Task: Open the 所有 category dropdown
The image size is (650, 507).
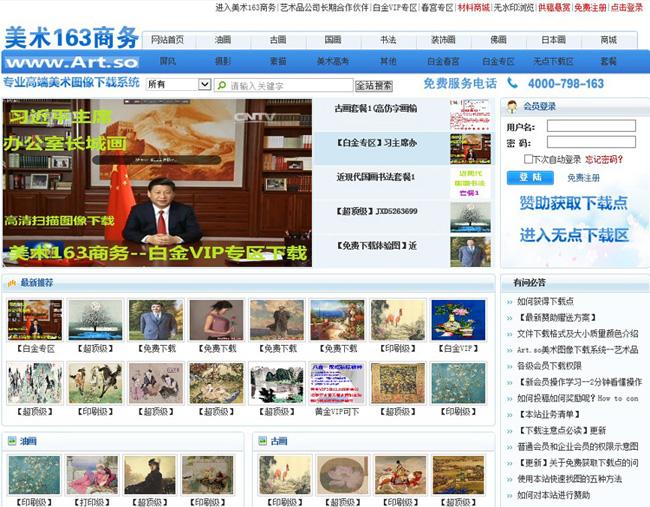Action: (179, 84)
